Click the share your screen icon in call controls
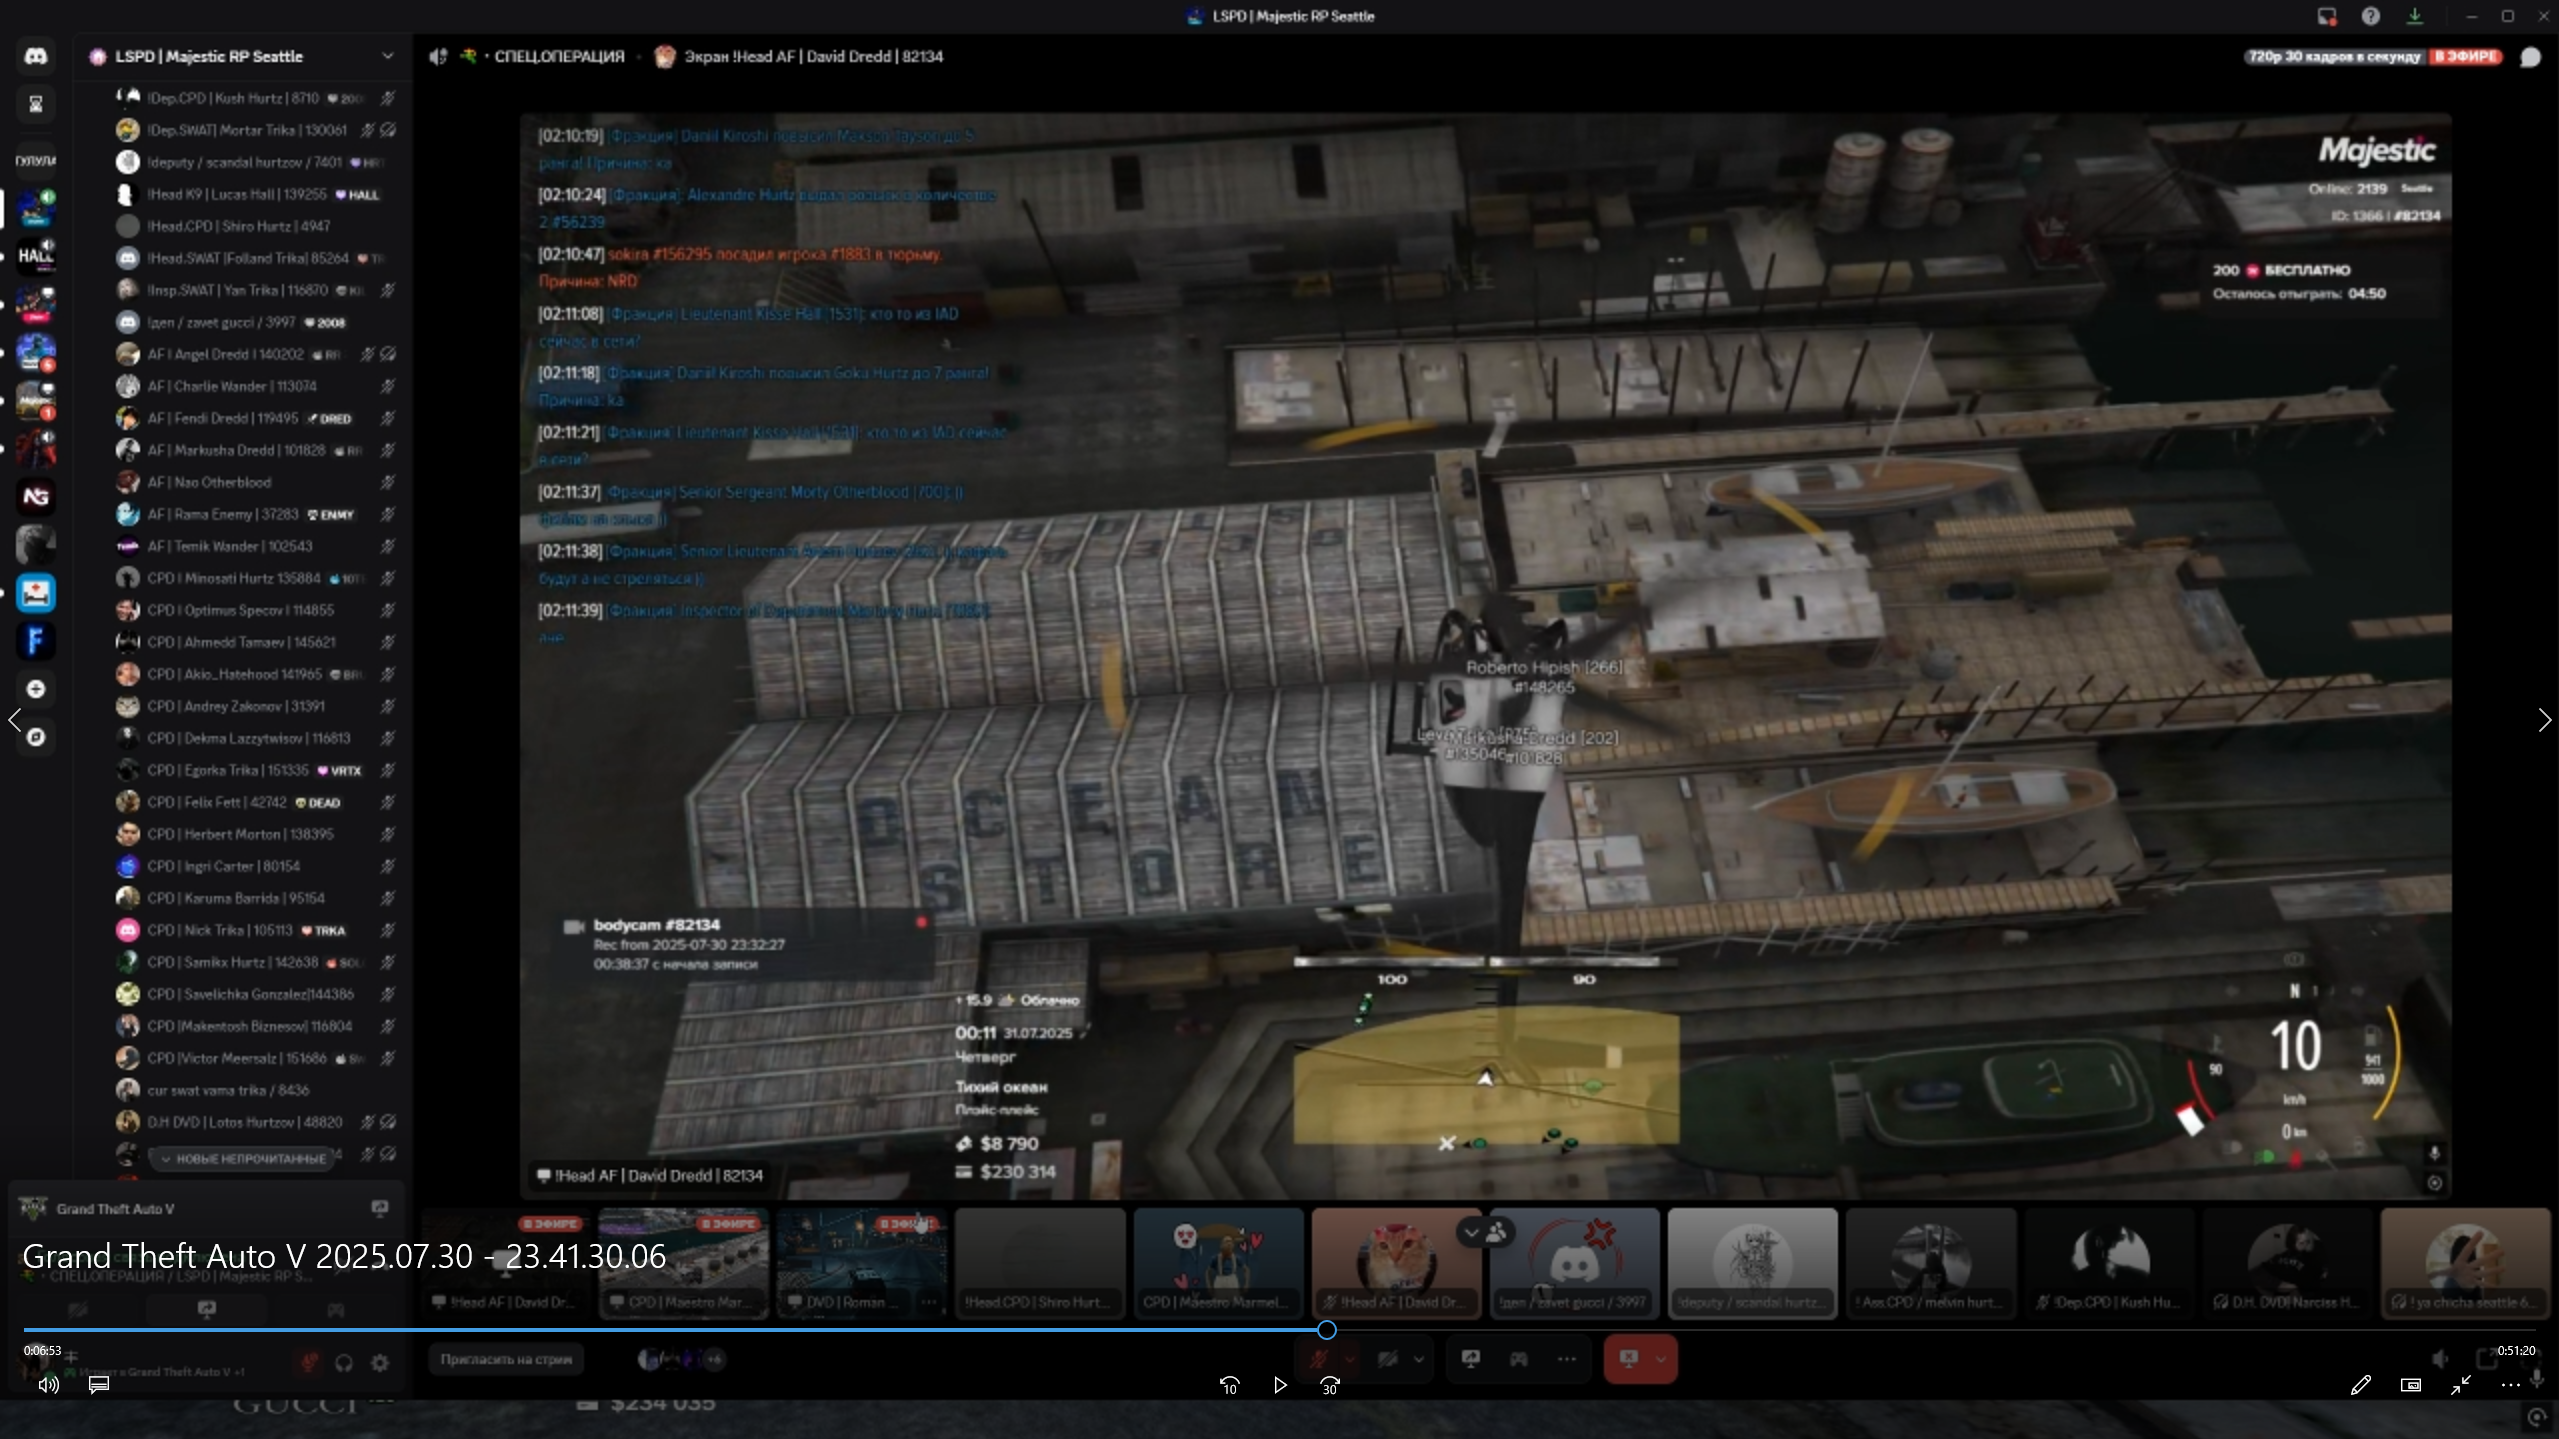The height and width of the screenshot is (1439, 2559). pos(1471,1359)
